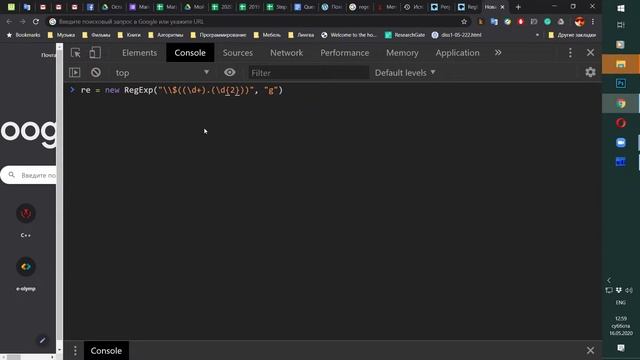This screenshot has height=360, width=640.
Task: Open the Chrome menu (three vertical dots)
Action: [x=593, y=22]
